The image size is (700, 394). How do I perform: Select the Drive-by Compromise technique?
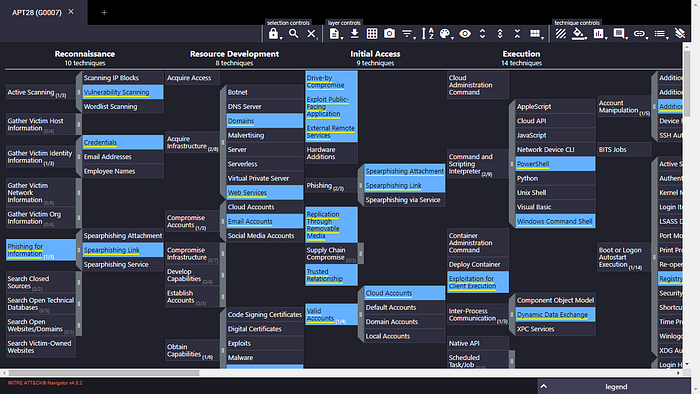[x=331, y=81]
